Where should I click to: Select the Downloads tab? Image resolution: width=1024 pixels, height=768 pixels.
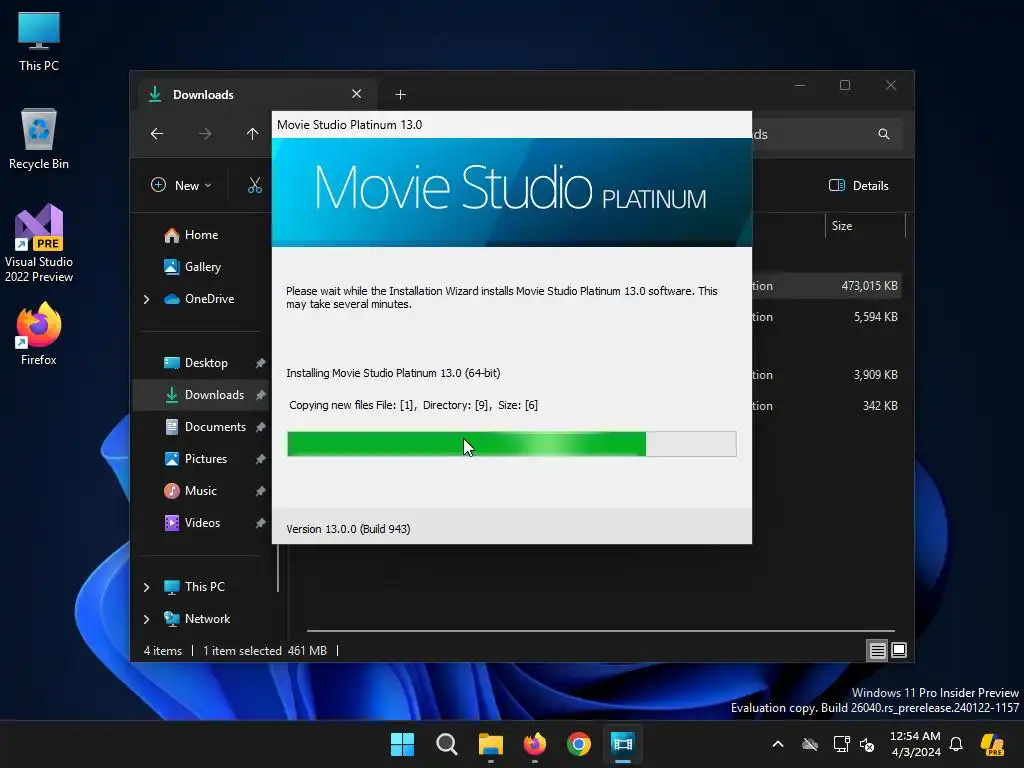click(x=257, y=95)
